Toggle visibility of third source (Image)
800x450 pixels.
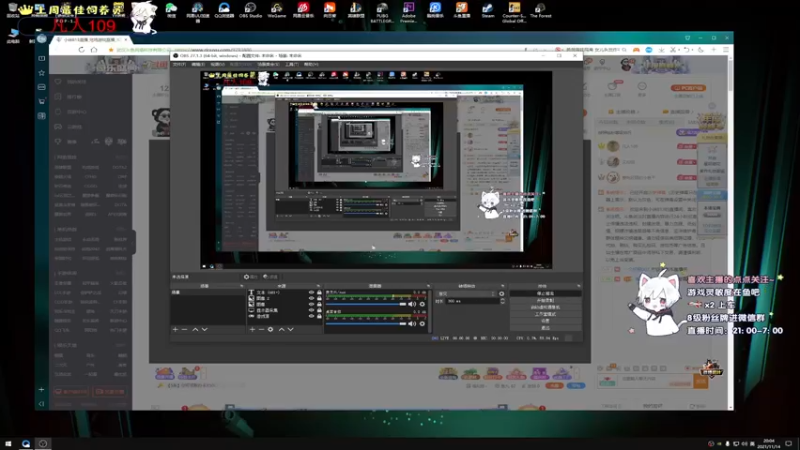(x=311, y=304)
